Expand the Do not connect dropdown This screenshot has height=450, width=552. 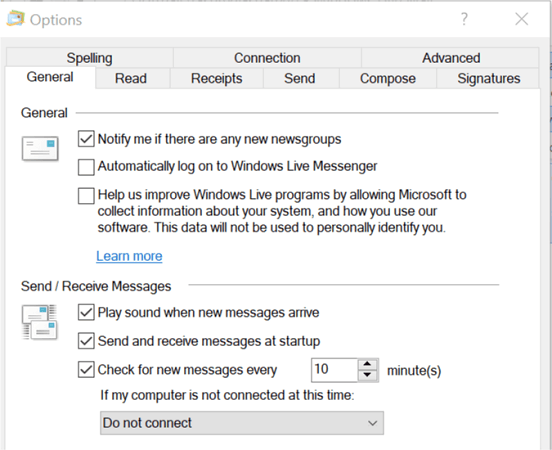click(242, 423)
